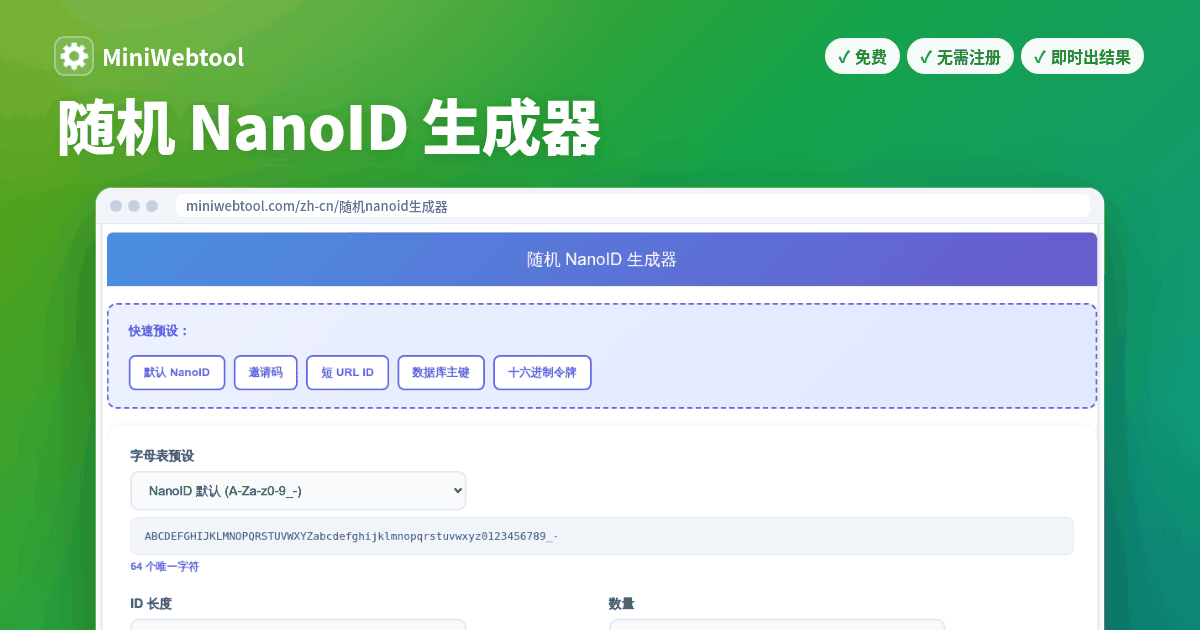This screenshot has width=1200, height=630.
Task: Select the 邀请码 preset
Action: 266,372
